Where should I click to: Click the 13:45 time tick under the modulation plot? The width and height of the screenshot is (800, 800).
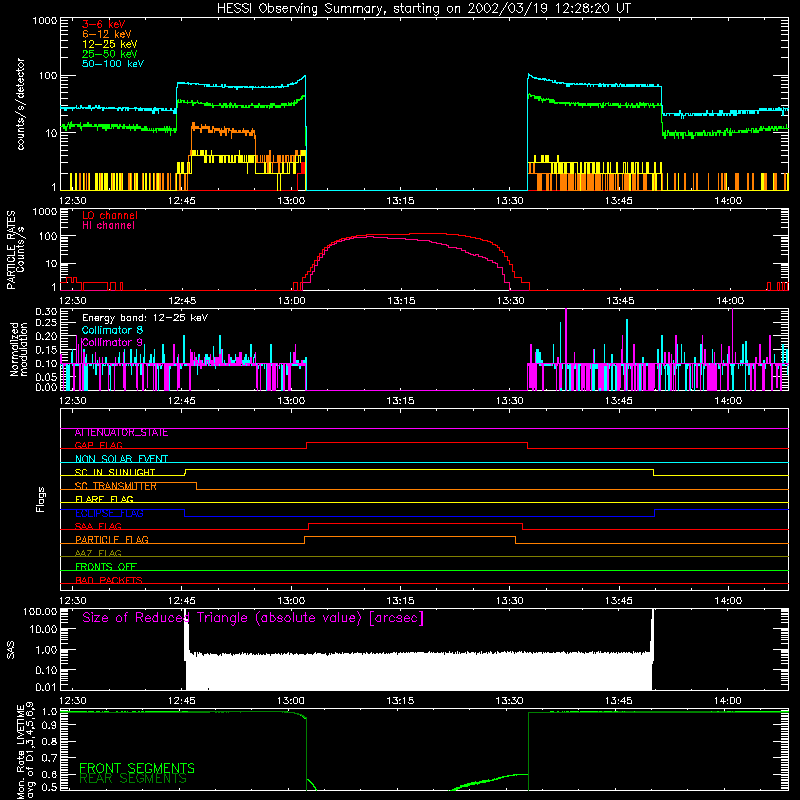tap(619, 401)
